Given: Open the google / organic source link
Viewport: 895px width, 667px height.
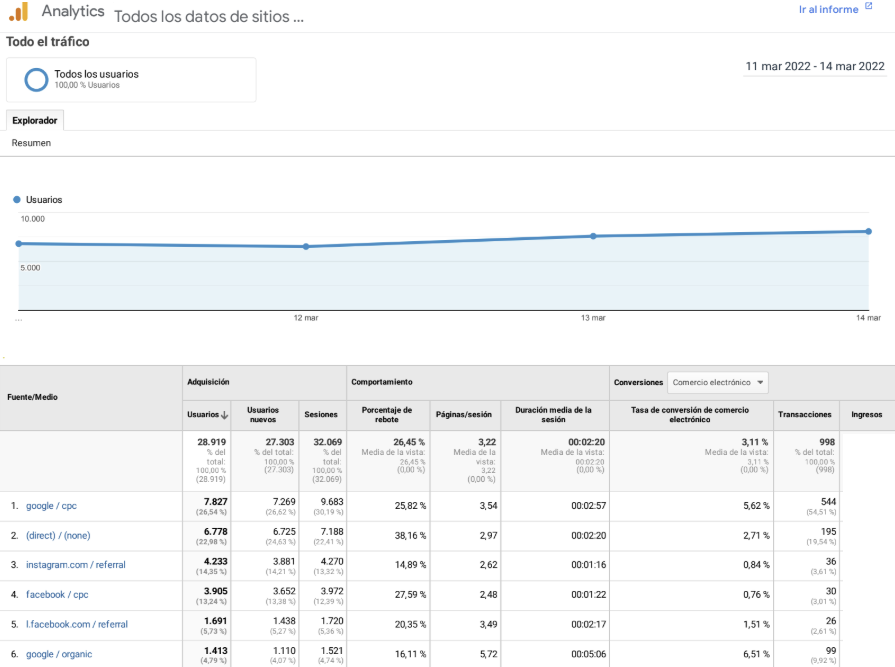Looking at the screenshot, I should click(x=59, y=654).
